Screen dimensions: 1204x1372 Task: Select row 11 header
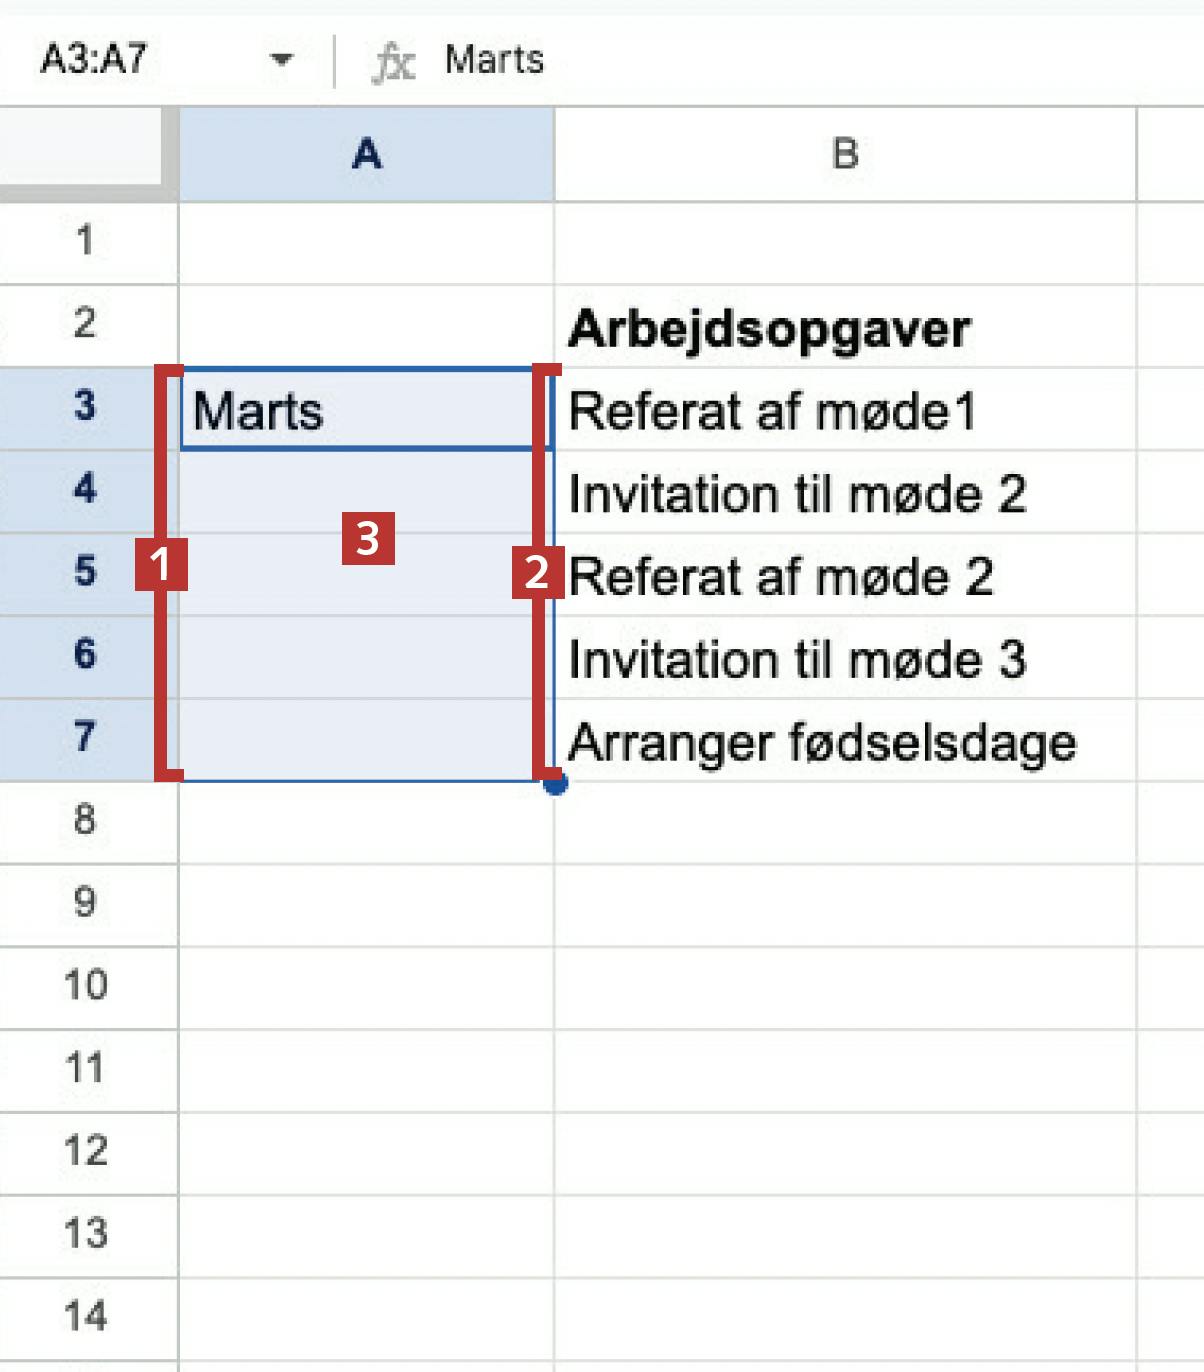pos(85,1068)
